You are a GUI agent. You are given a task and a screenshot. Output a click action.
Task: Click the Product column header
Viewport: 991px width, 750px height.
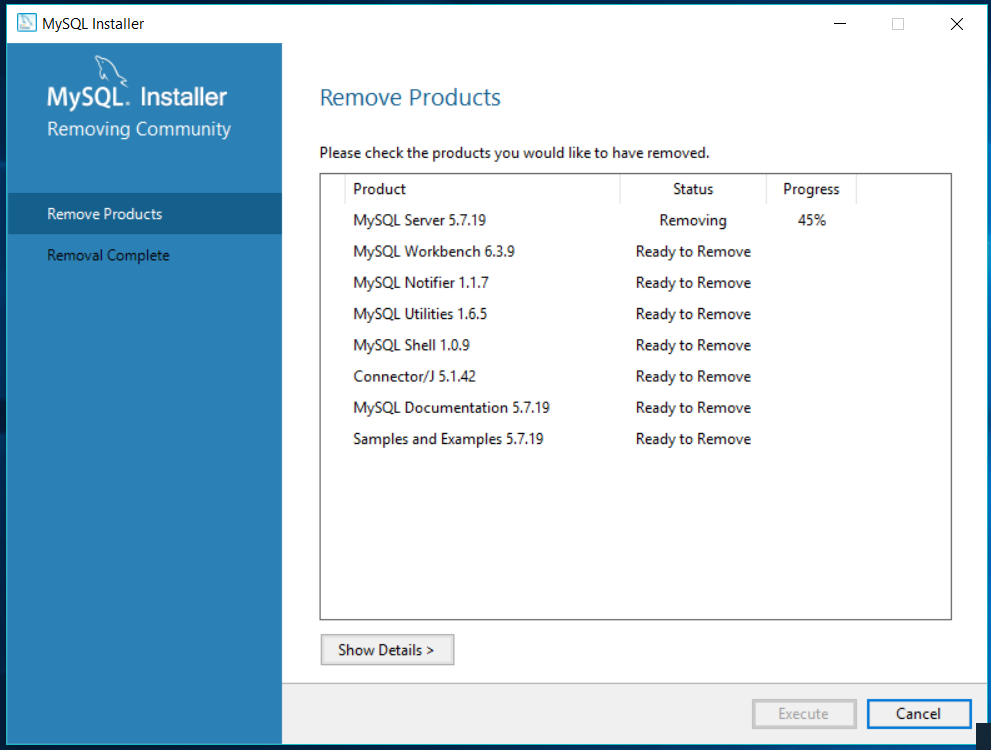pyautogui.click(x=482, y=189)
